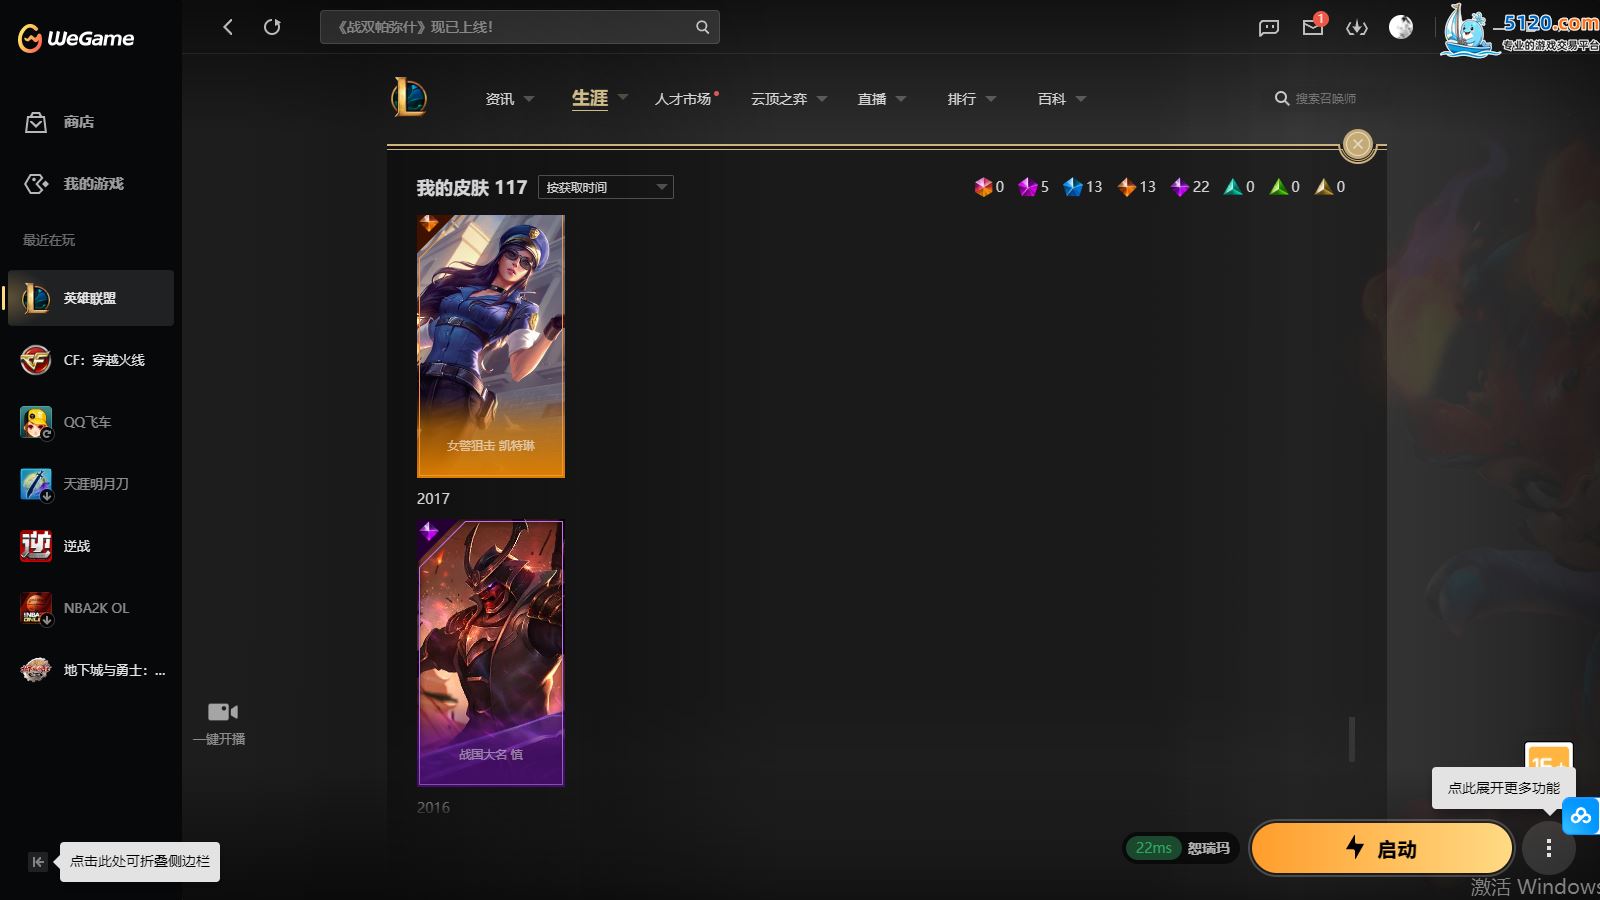Open the 百科 tab
Viewport: 1600px width, 900px height.
[1052, 99]
